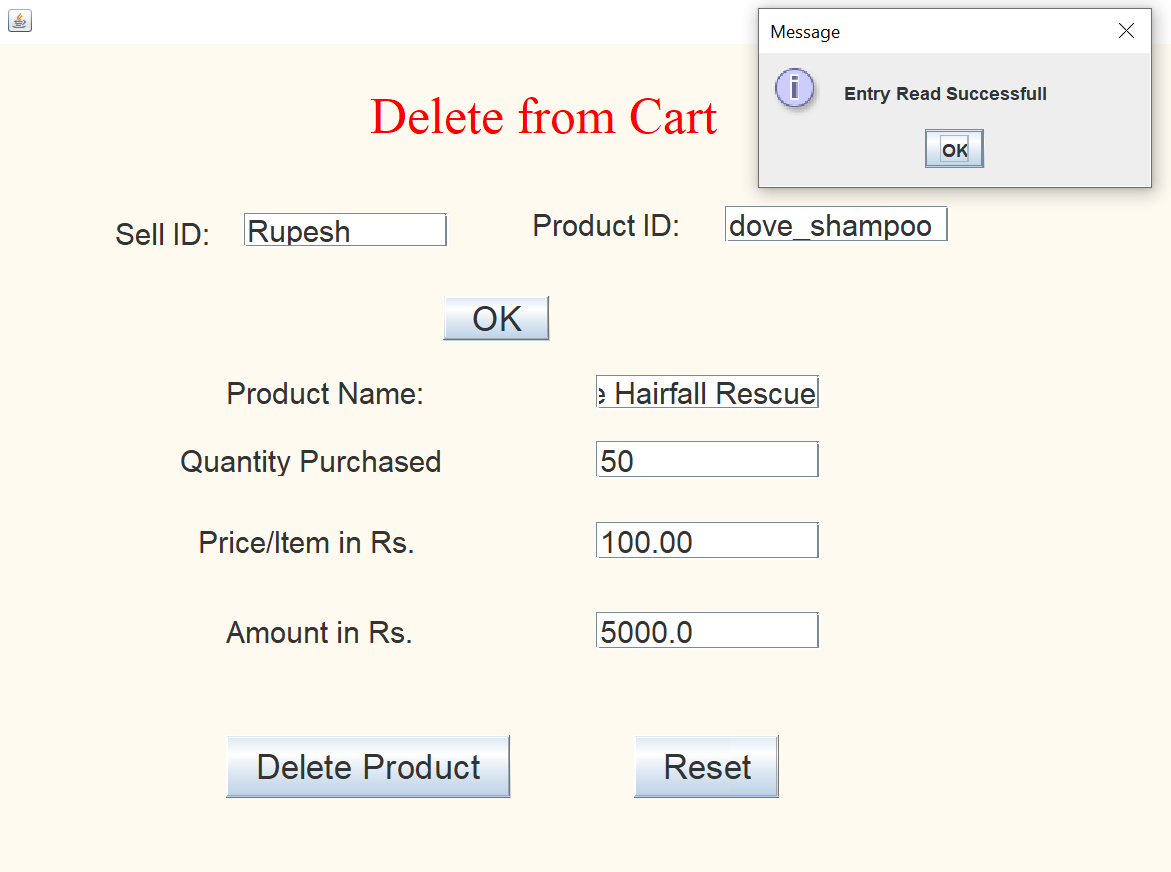Click the Price/Item field showing 100.00

(x=707, y=540)
